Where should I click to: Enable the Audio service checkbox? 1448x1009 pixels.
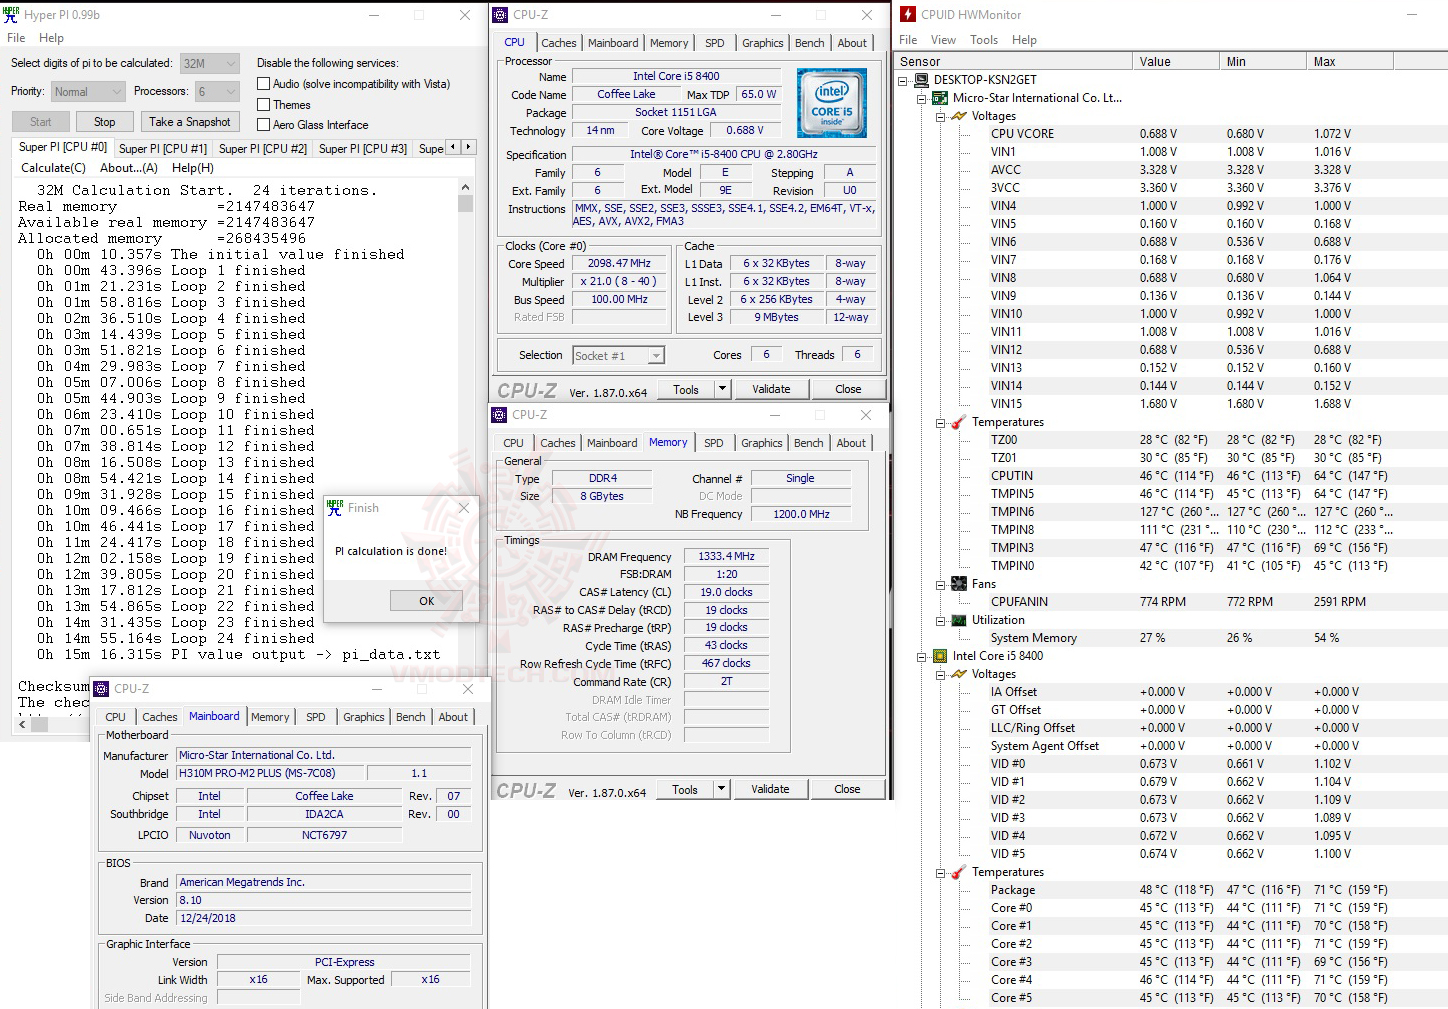coord(264,84)
